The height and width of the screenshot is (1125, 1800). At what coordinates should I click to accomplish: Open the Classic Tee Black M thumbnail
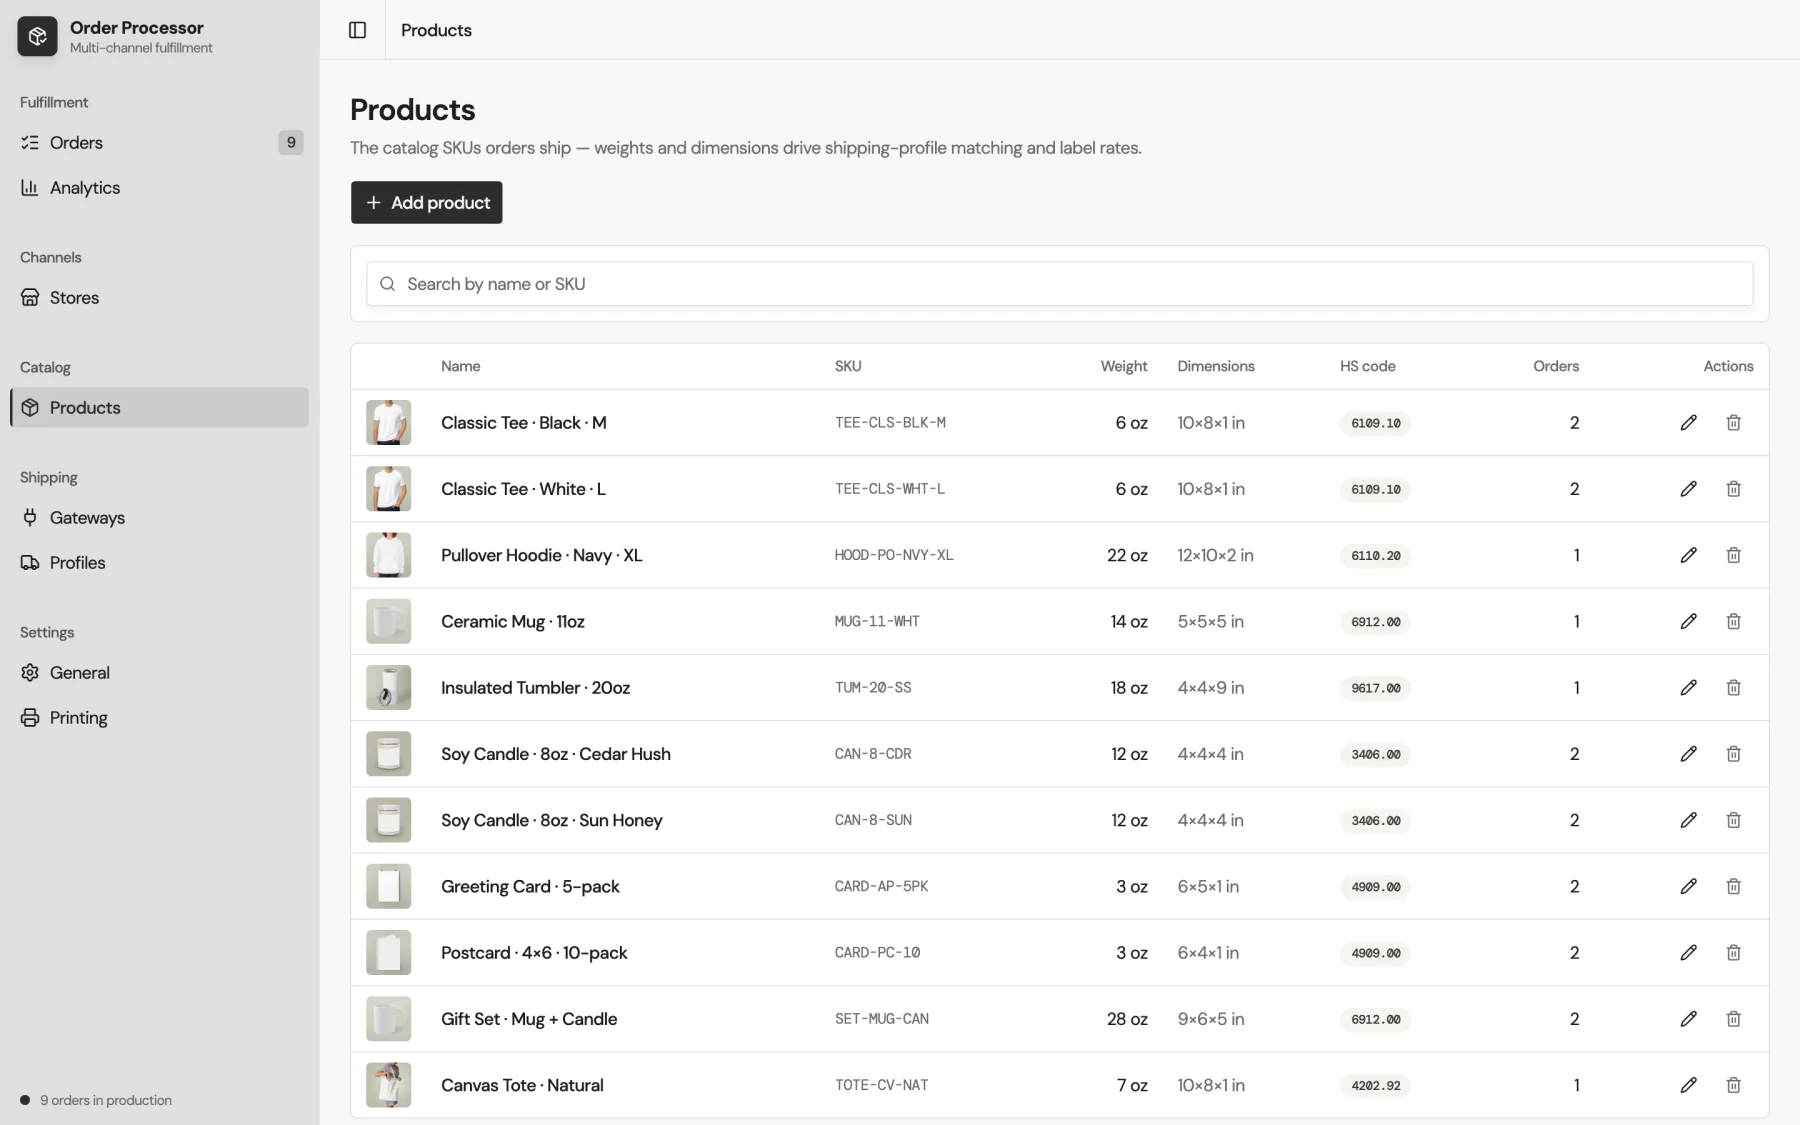click(x=388, y=423)
